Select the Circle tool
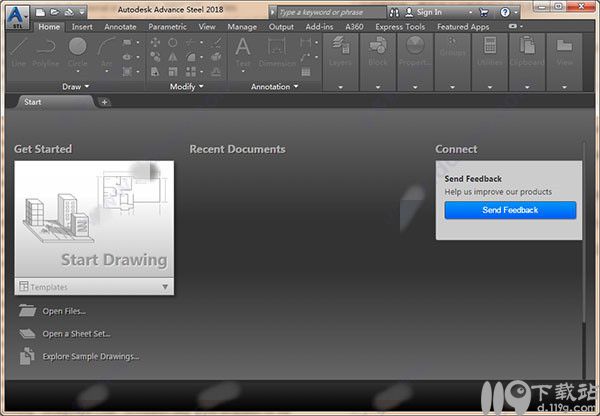 78,52
